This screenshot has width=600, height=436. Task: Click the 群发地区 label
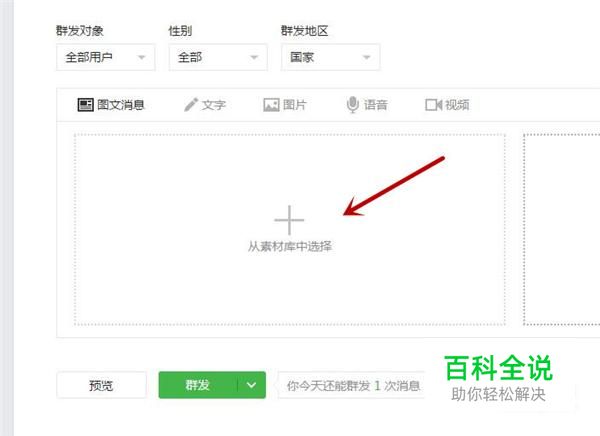(305, 31)
